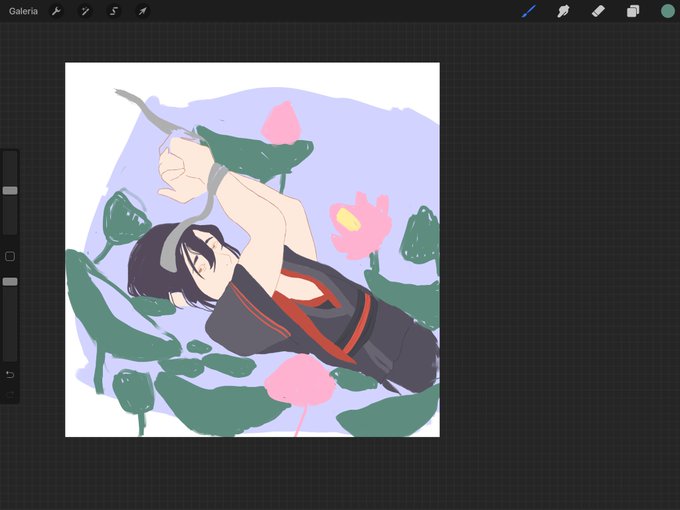The height and width of the screenshot is (510, 680).
Task: Activate the Selection S-shaped tool
Action: 114,11
